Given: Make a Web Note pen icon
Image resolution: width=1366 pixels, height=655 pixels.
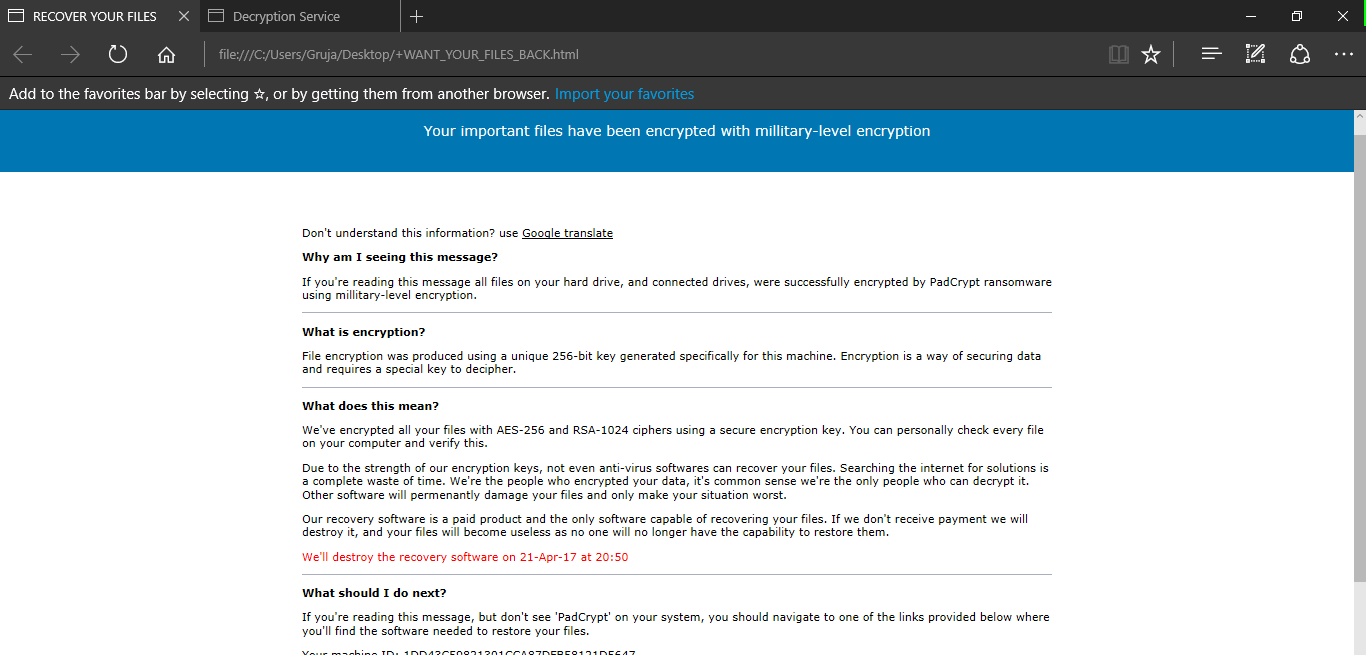Looking at the screenshot, I should click(1255, 55).
